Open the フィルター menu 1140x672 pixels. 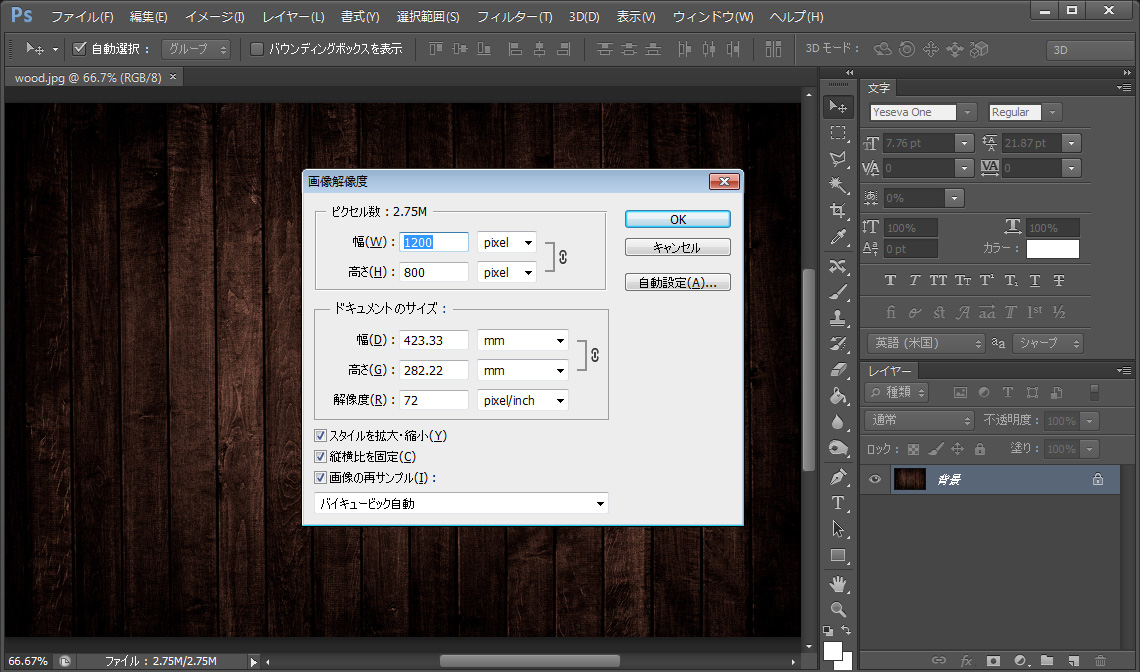514,17
